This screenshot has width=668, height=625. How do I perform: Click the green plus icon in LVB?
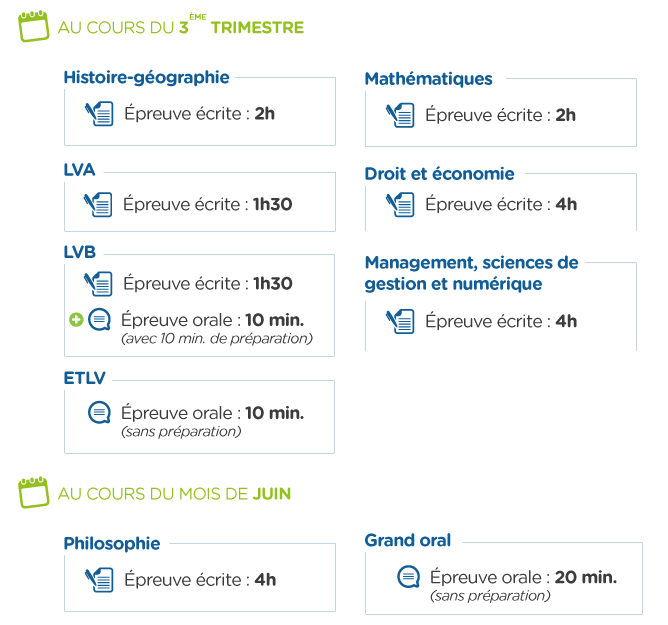pos(76,320)
